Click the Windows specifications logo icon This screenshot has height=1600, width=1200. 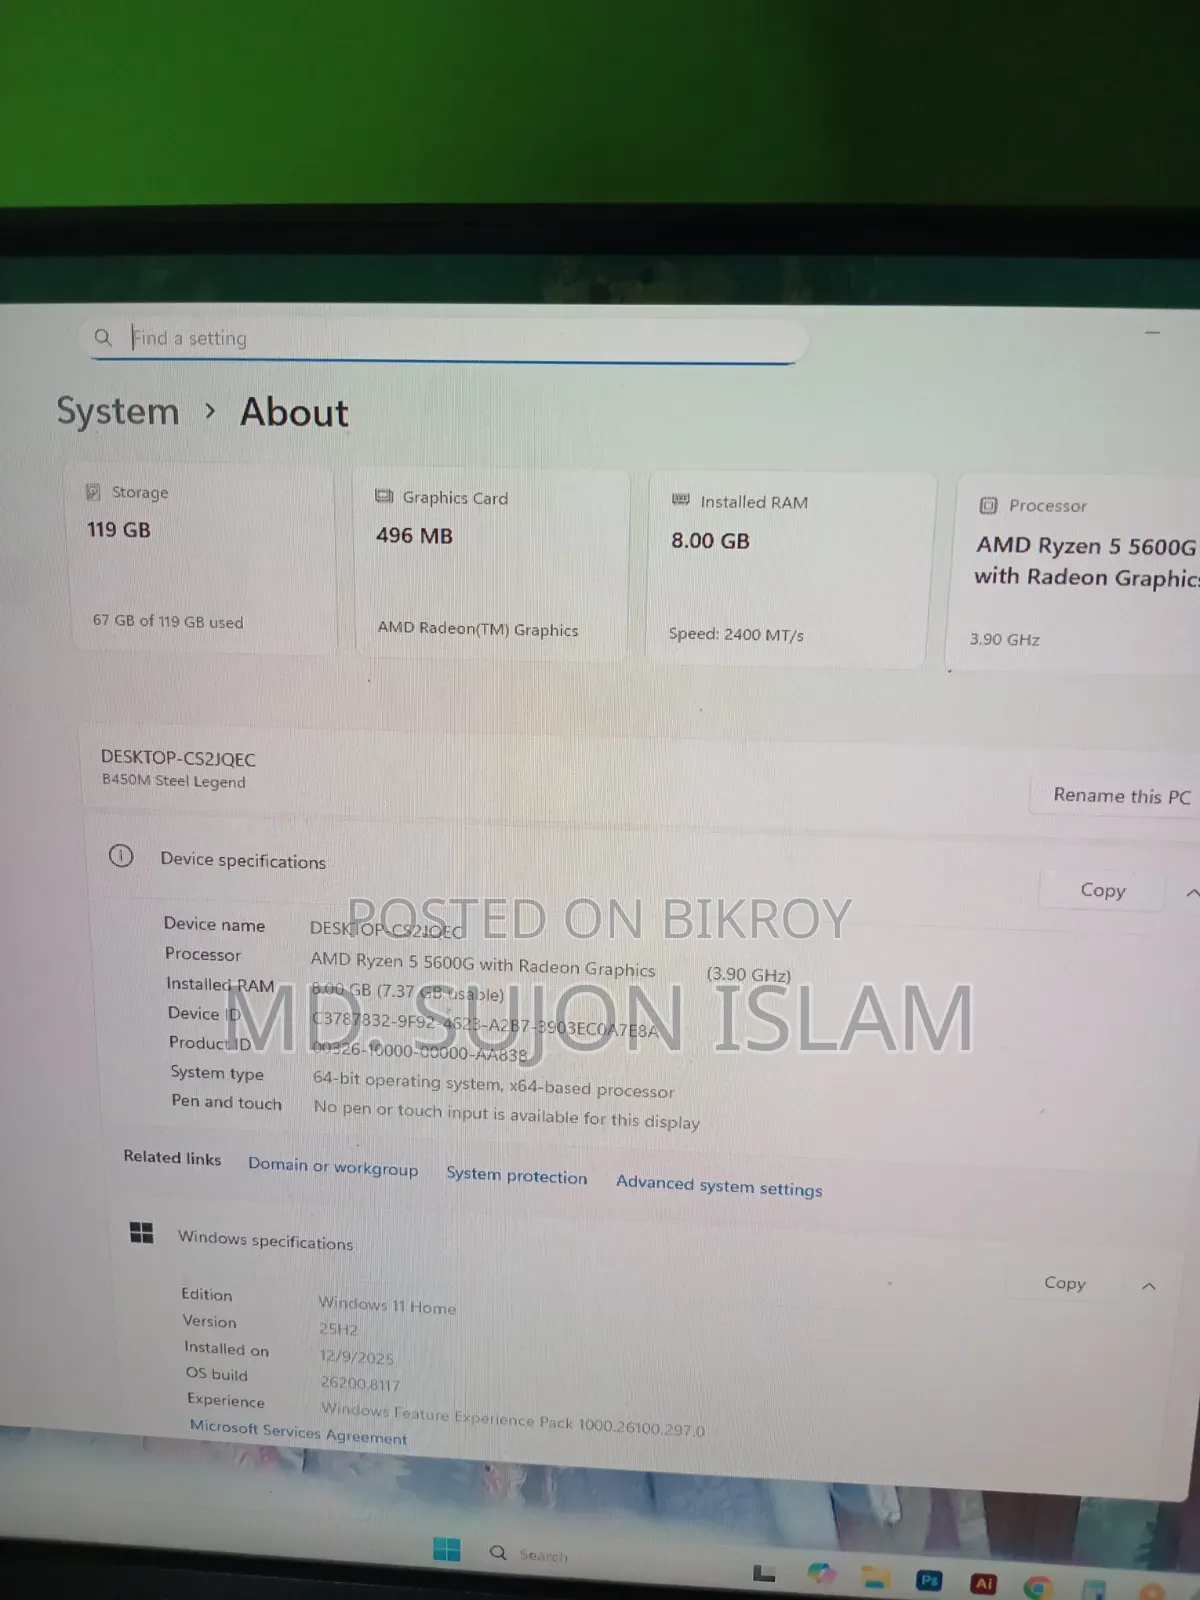(142, 1233)
